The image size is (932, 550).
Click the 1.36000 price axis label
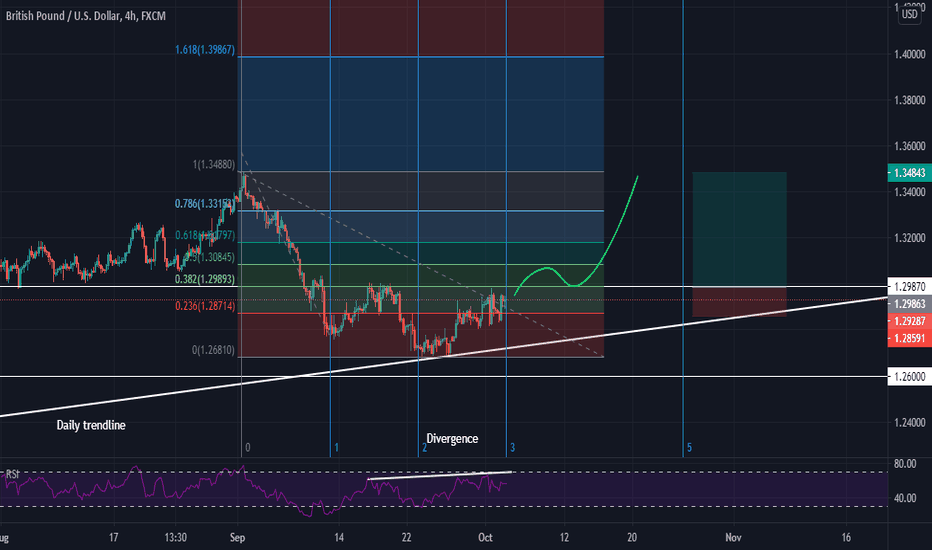click(x=909, y=146)
